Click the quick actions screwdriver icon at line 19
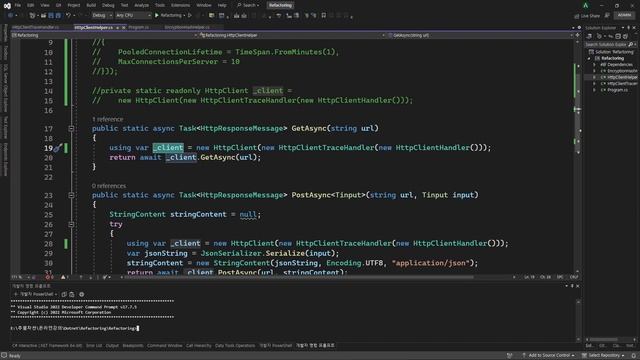640x360 pixels. [58, 148]
